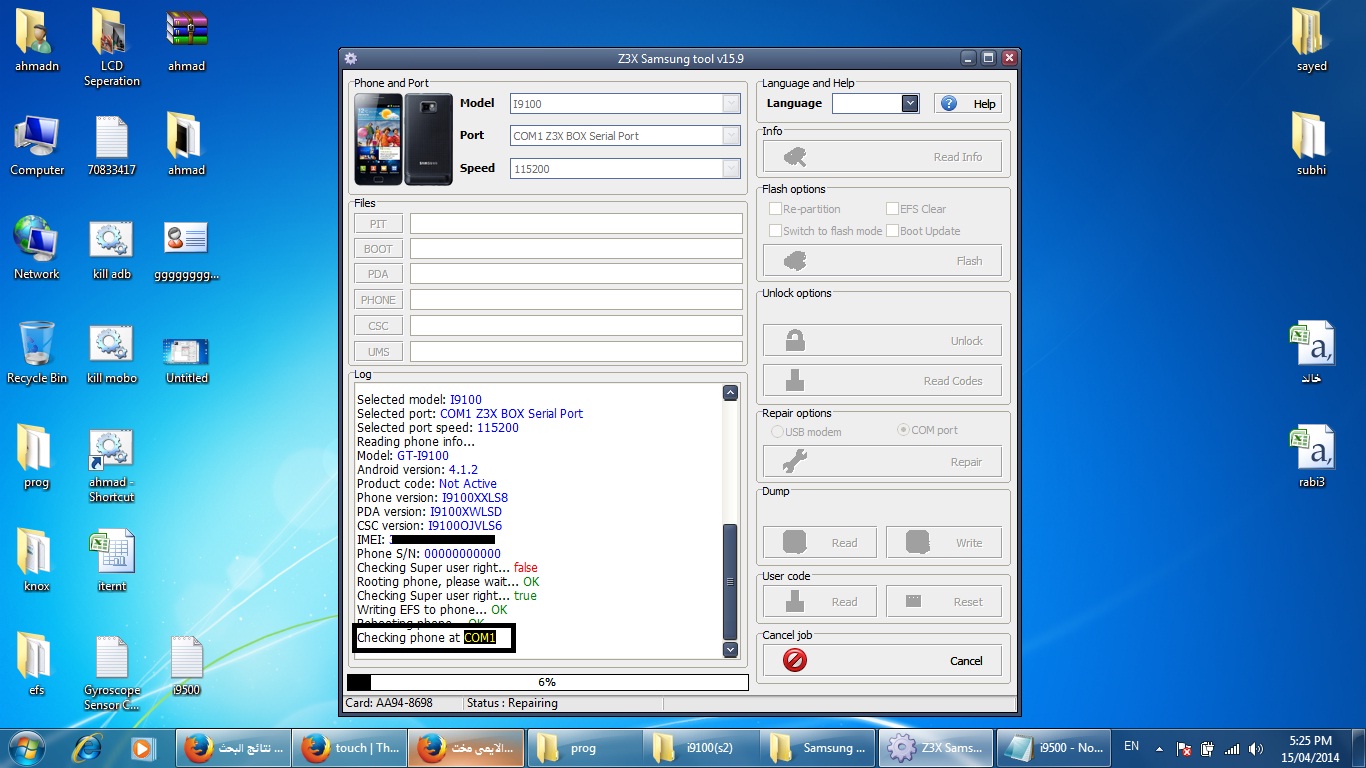The image size is (1366, 768).
Task: Open the efs folder on desktop
Action: click(37, 665)
